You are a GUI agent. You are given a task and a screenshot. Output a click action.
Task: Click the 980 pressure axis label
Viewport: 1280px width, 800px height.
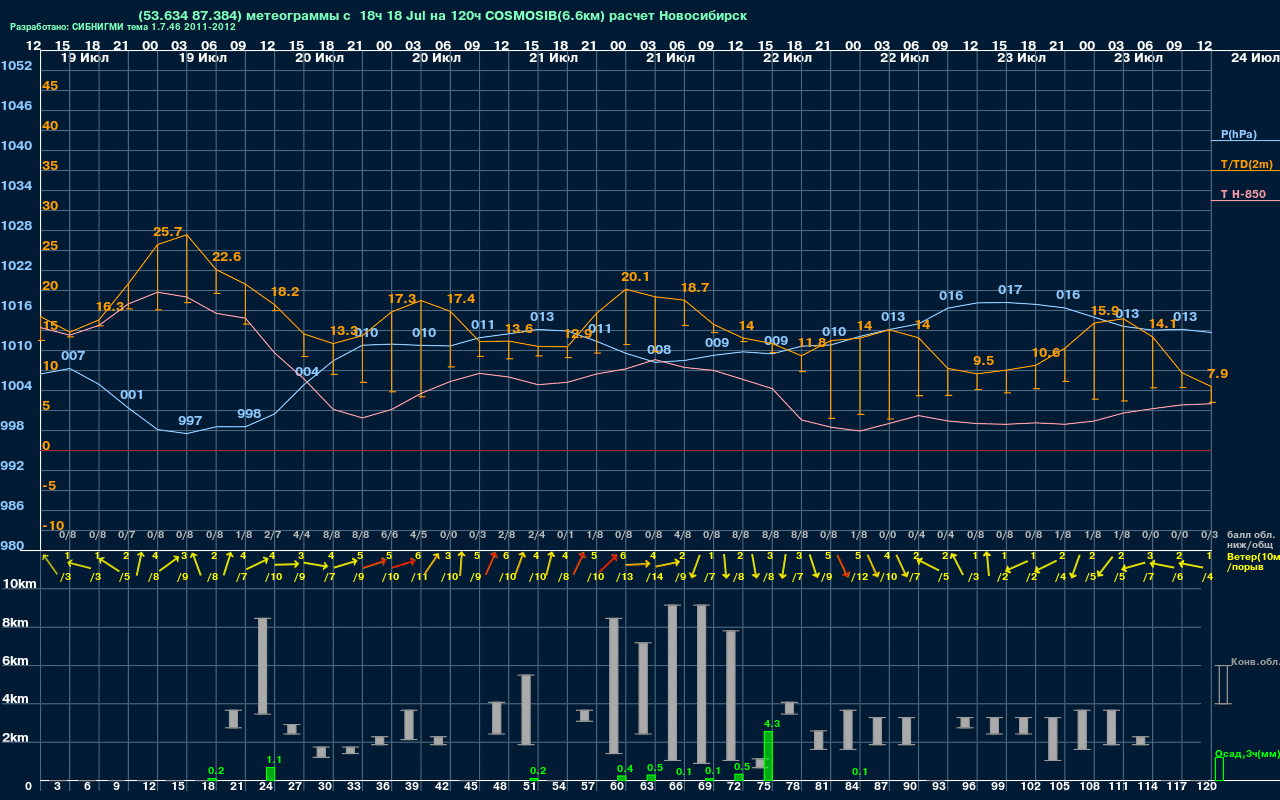point(13,546)
